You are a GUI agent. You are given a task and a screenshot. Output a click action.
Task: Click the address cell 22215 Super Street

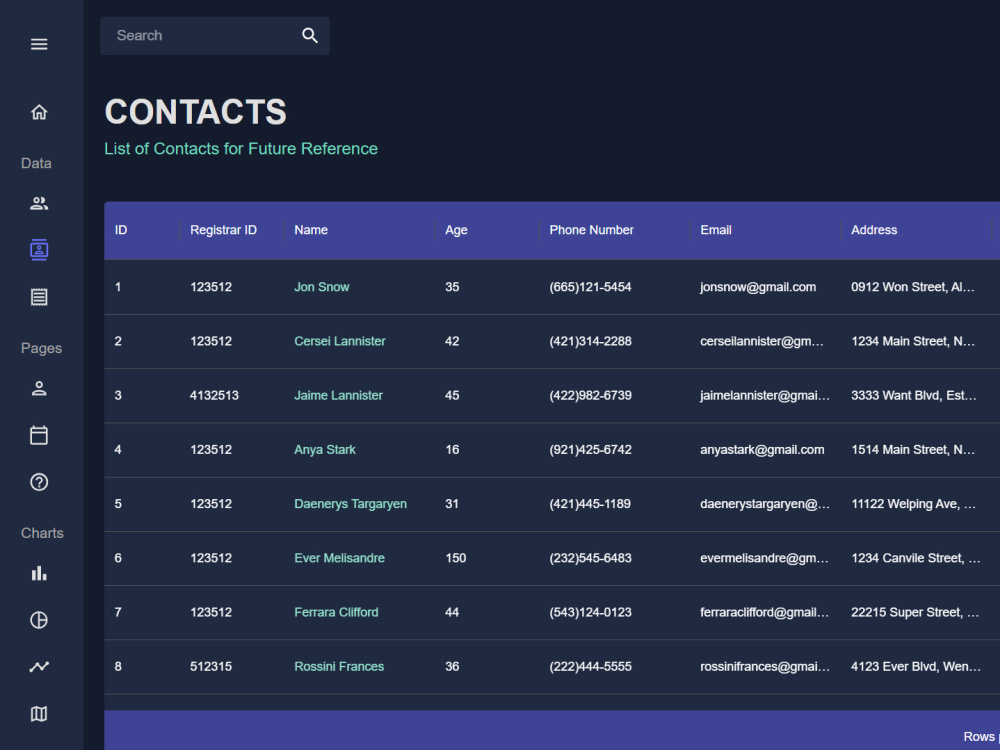click(916, 612)
